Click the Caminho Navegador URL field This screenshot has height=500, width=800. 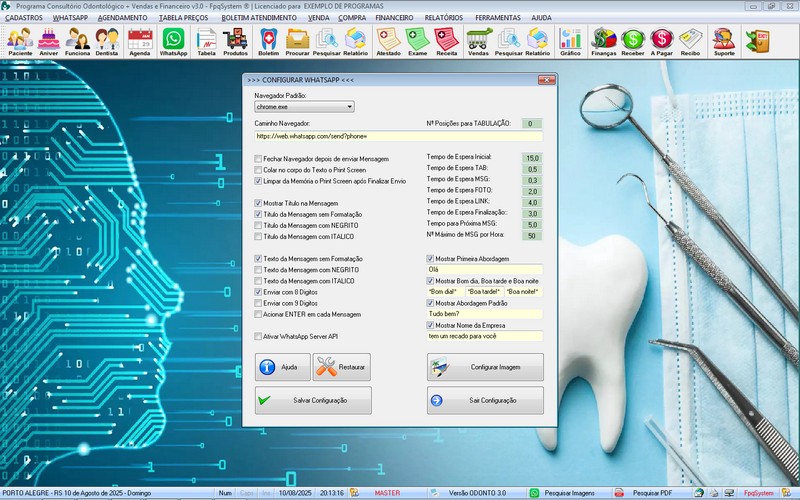coord(398,136)
